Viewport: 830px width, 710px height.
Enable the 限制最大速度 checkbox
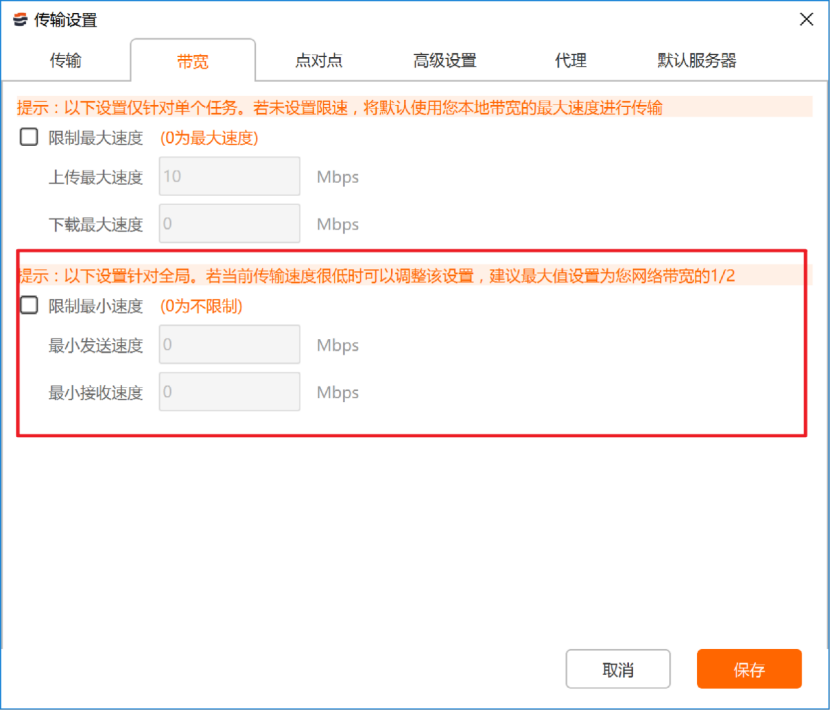(x=29, y=138)
